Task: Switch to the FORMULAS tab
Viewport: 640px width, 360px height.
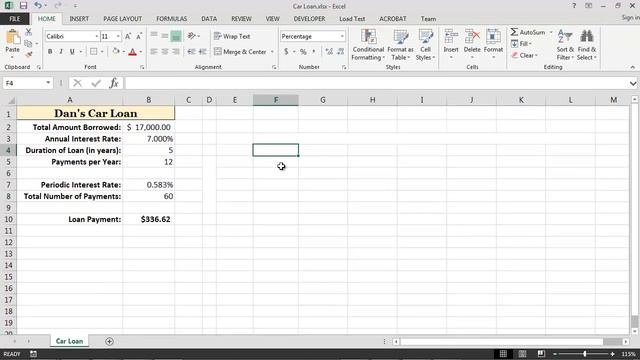Action: (x=171, y=19)
